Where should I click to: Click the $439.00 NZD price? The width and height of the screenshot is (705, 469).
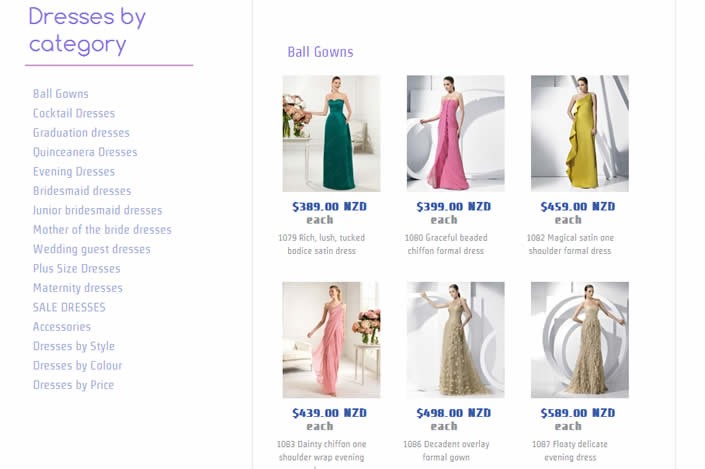pyautogui.click(x=330, y=413)
